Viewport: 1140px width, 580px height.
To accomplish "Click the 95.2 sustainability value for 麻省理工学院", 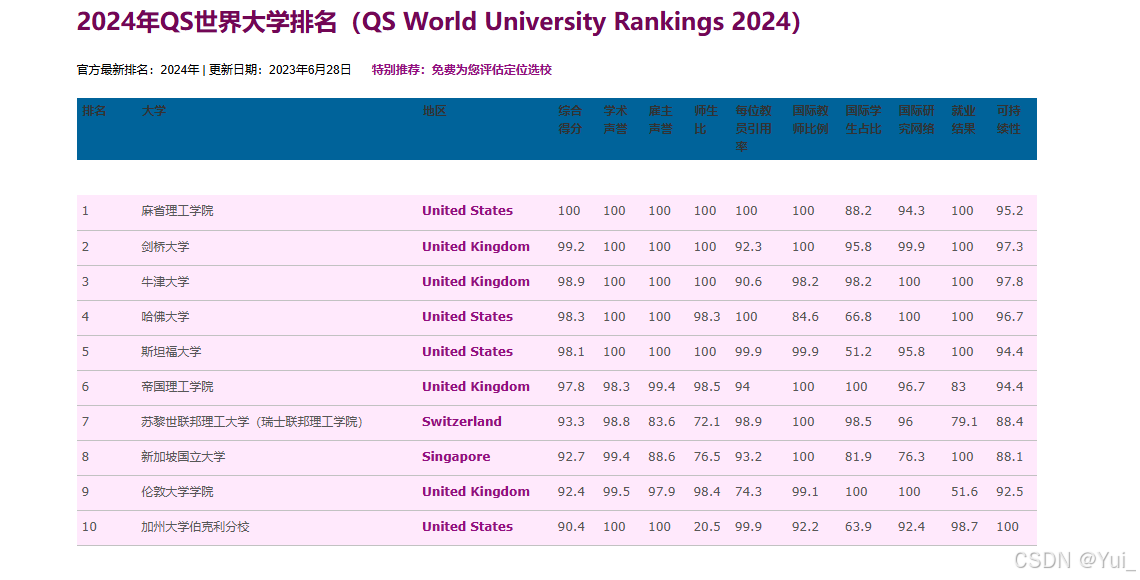I will point(1009,211).
